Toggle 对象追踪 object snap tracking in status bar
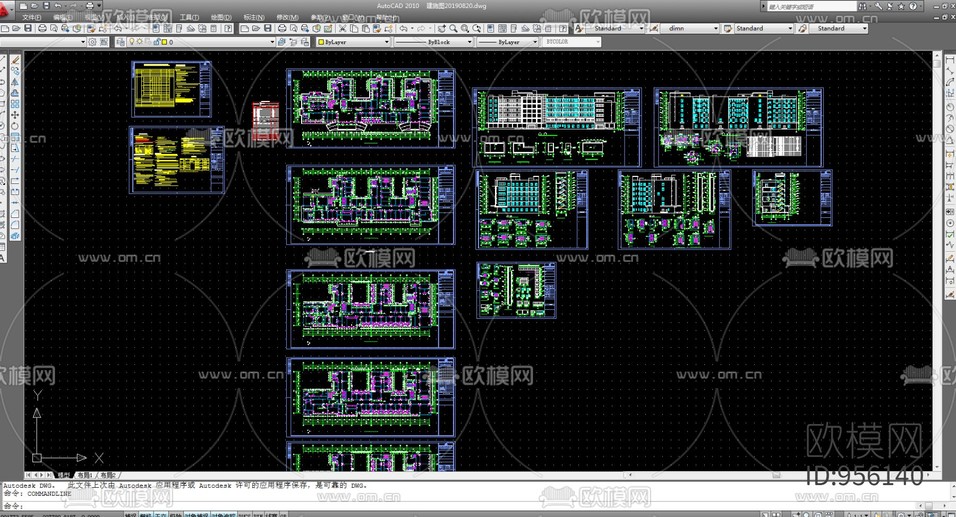The image size is (956, 517). [x=223, y=515]
